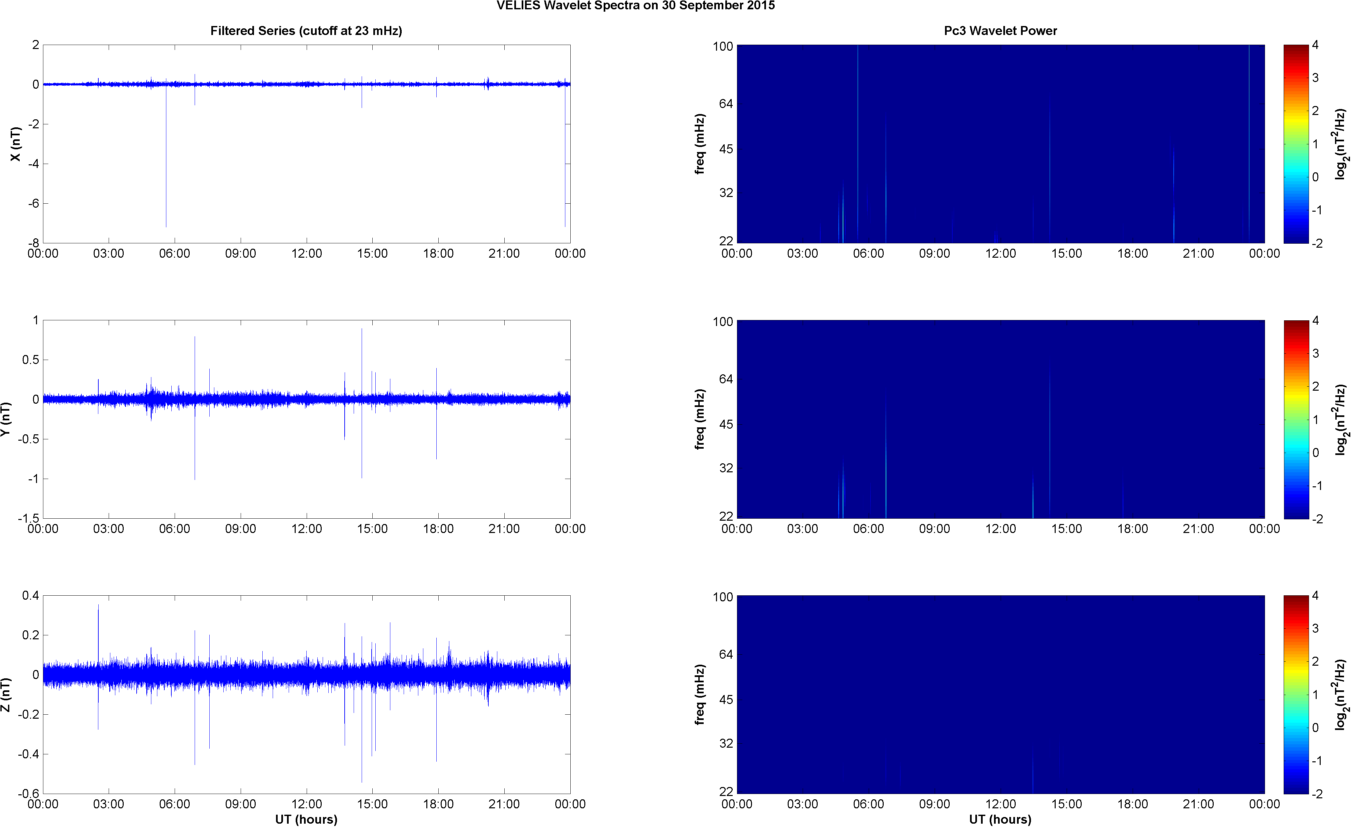This screenshot has width=1351, height=827.
Task: Click the '32' frequency tick on bottom wavelet plot
Action: tap(725, 744)
